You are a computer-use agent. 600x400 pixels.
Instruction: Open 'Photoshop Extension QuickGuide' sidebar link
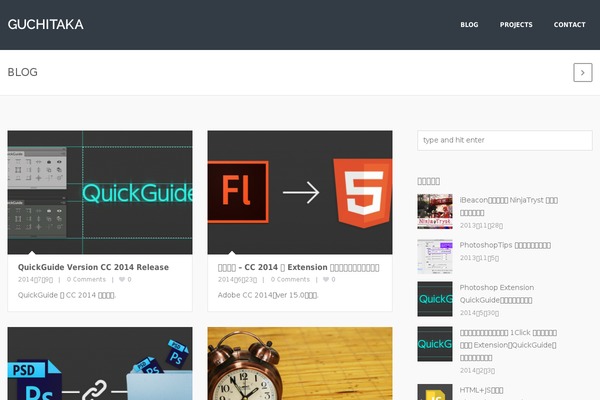497,294
